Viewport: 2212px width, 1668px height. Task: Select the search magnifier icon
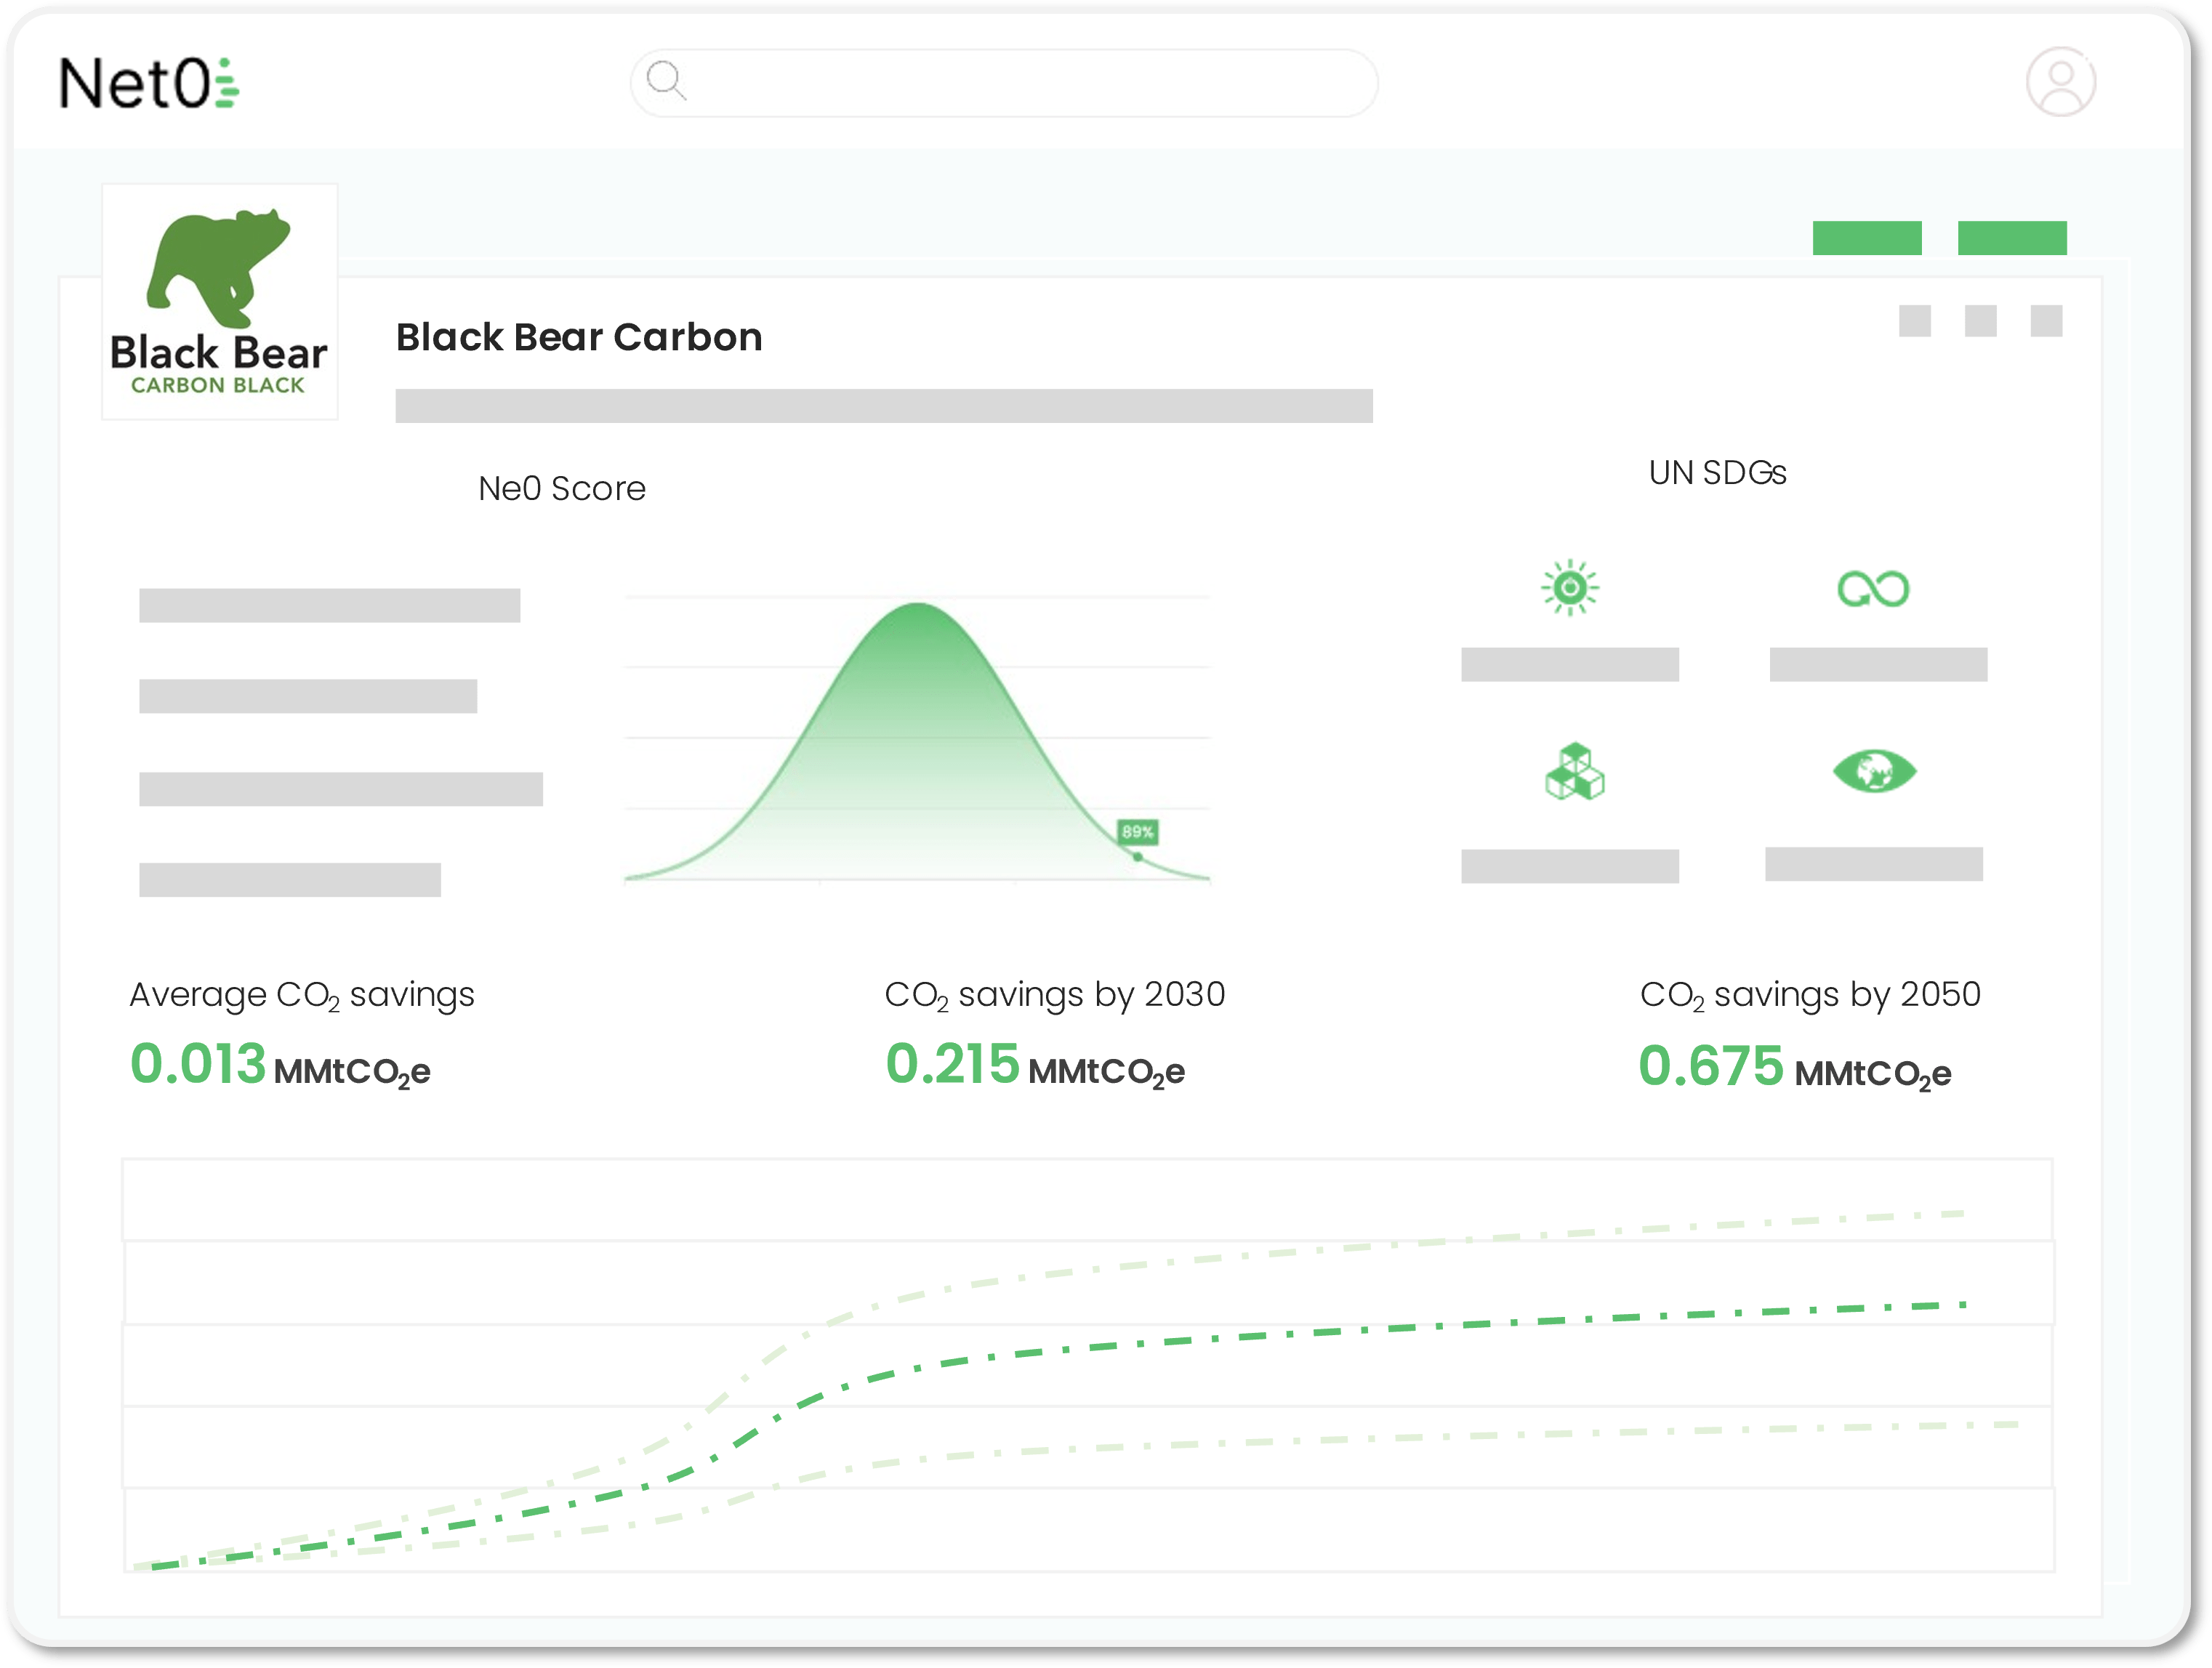click(x=666, y=83)
